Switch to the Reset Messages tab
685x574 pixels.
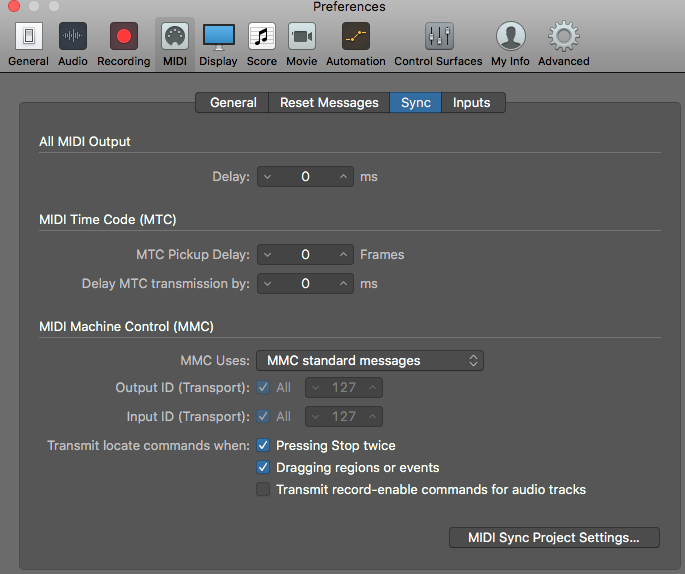point(329,103)
